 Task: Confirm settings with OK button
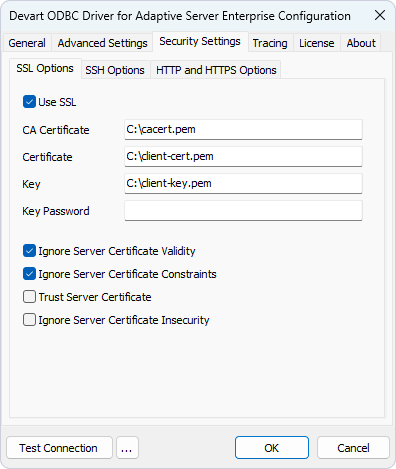point(272,448)
